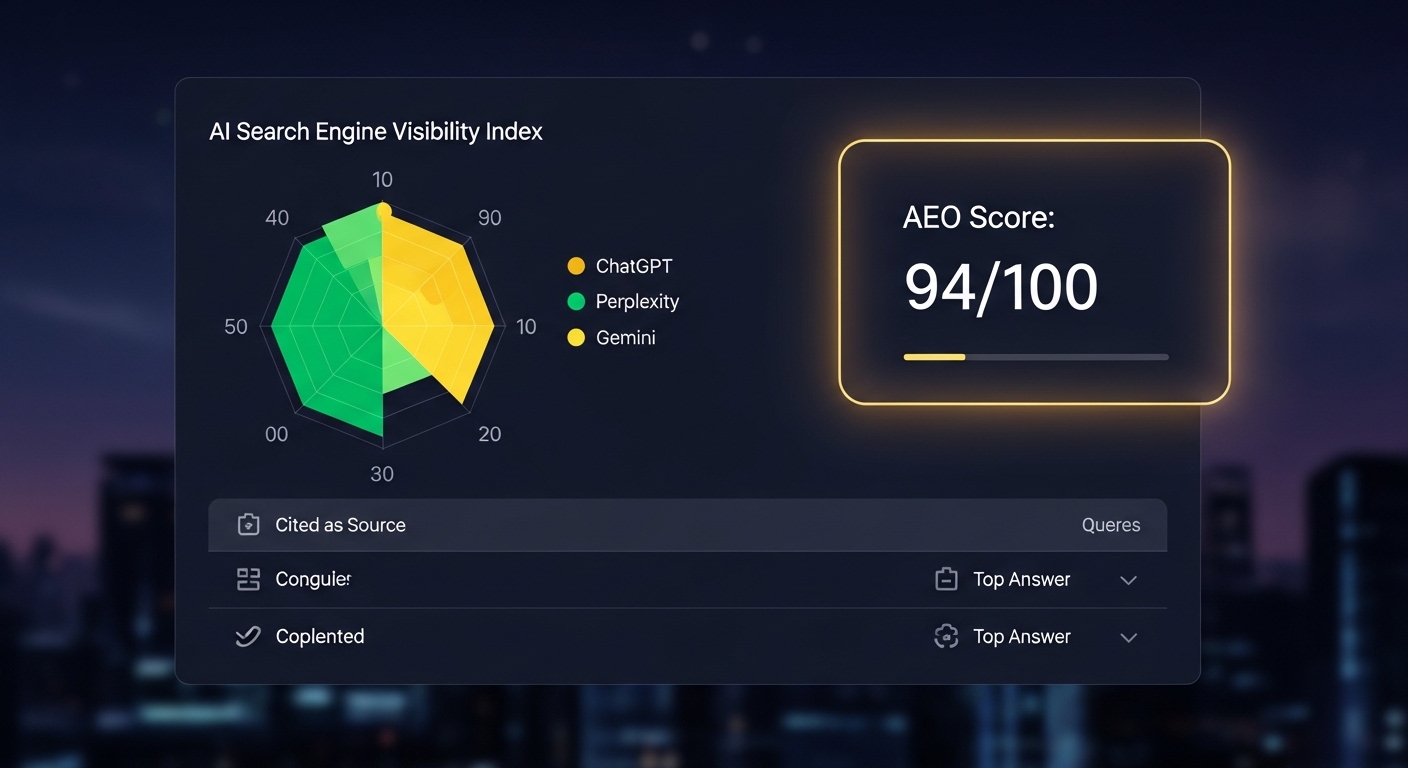Click the 94/100 AEO Score card
This screenshot has width=1408, height=768.
[x=1034, y=272]
